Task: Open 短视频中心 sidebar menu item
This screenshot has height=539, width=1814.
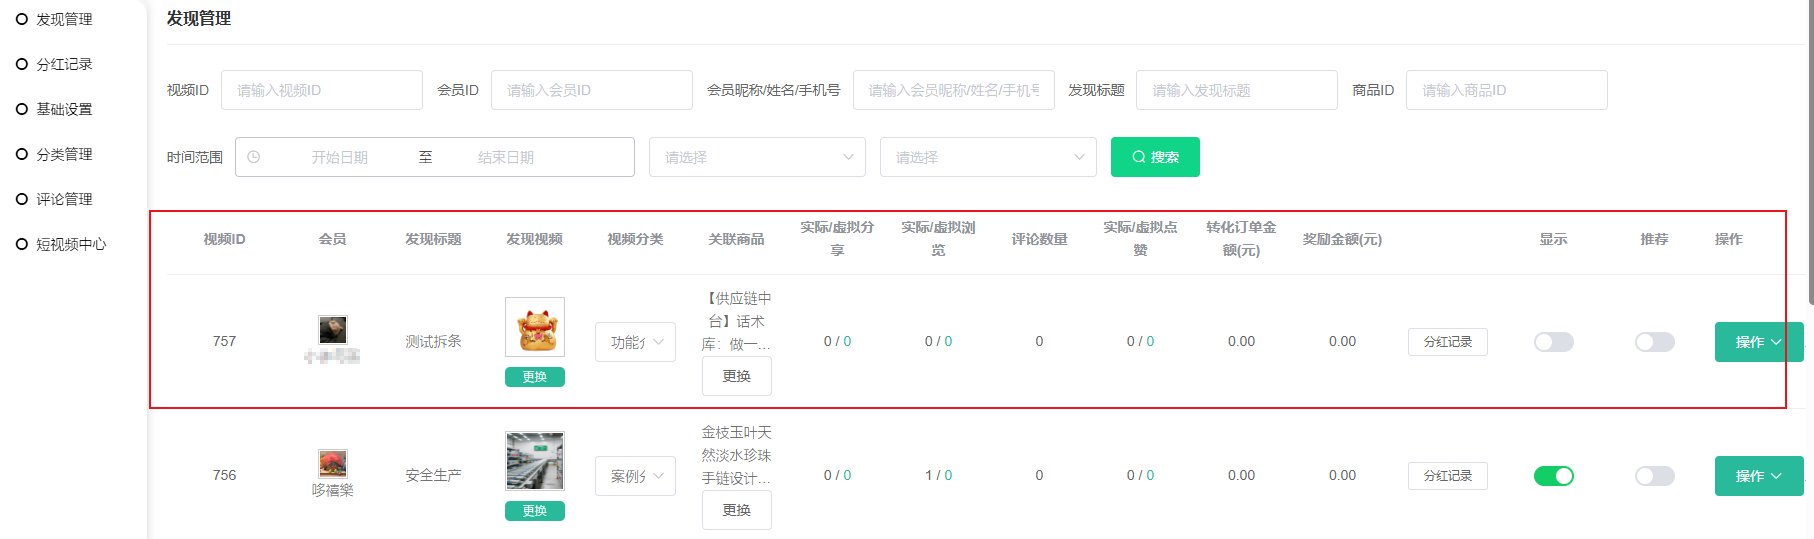Action: (x=71, y=244)
